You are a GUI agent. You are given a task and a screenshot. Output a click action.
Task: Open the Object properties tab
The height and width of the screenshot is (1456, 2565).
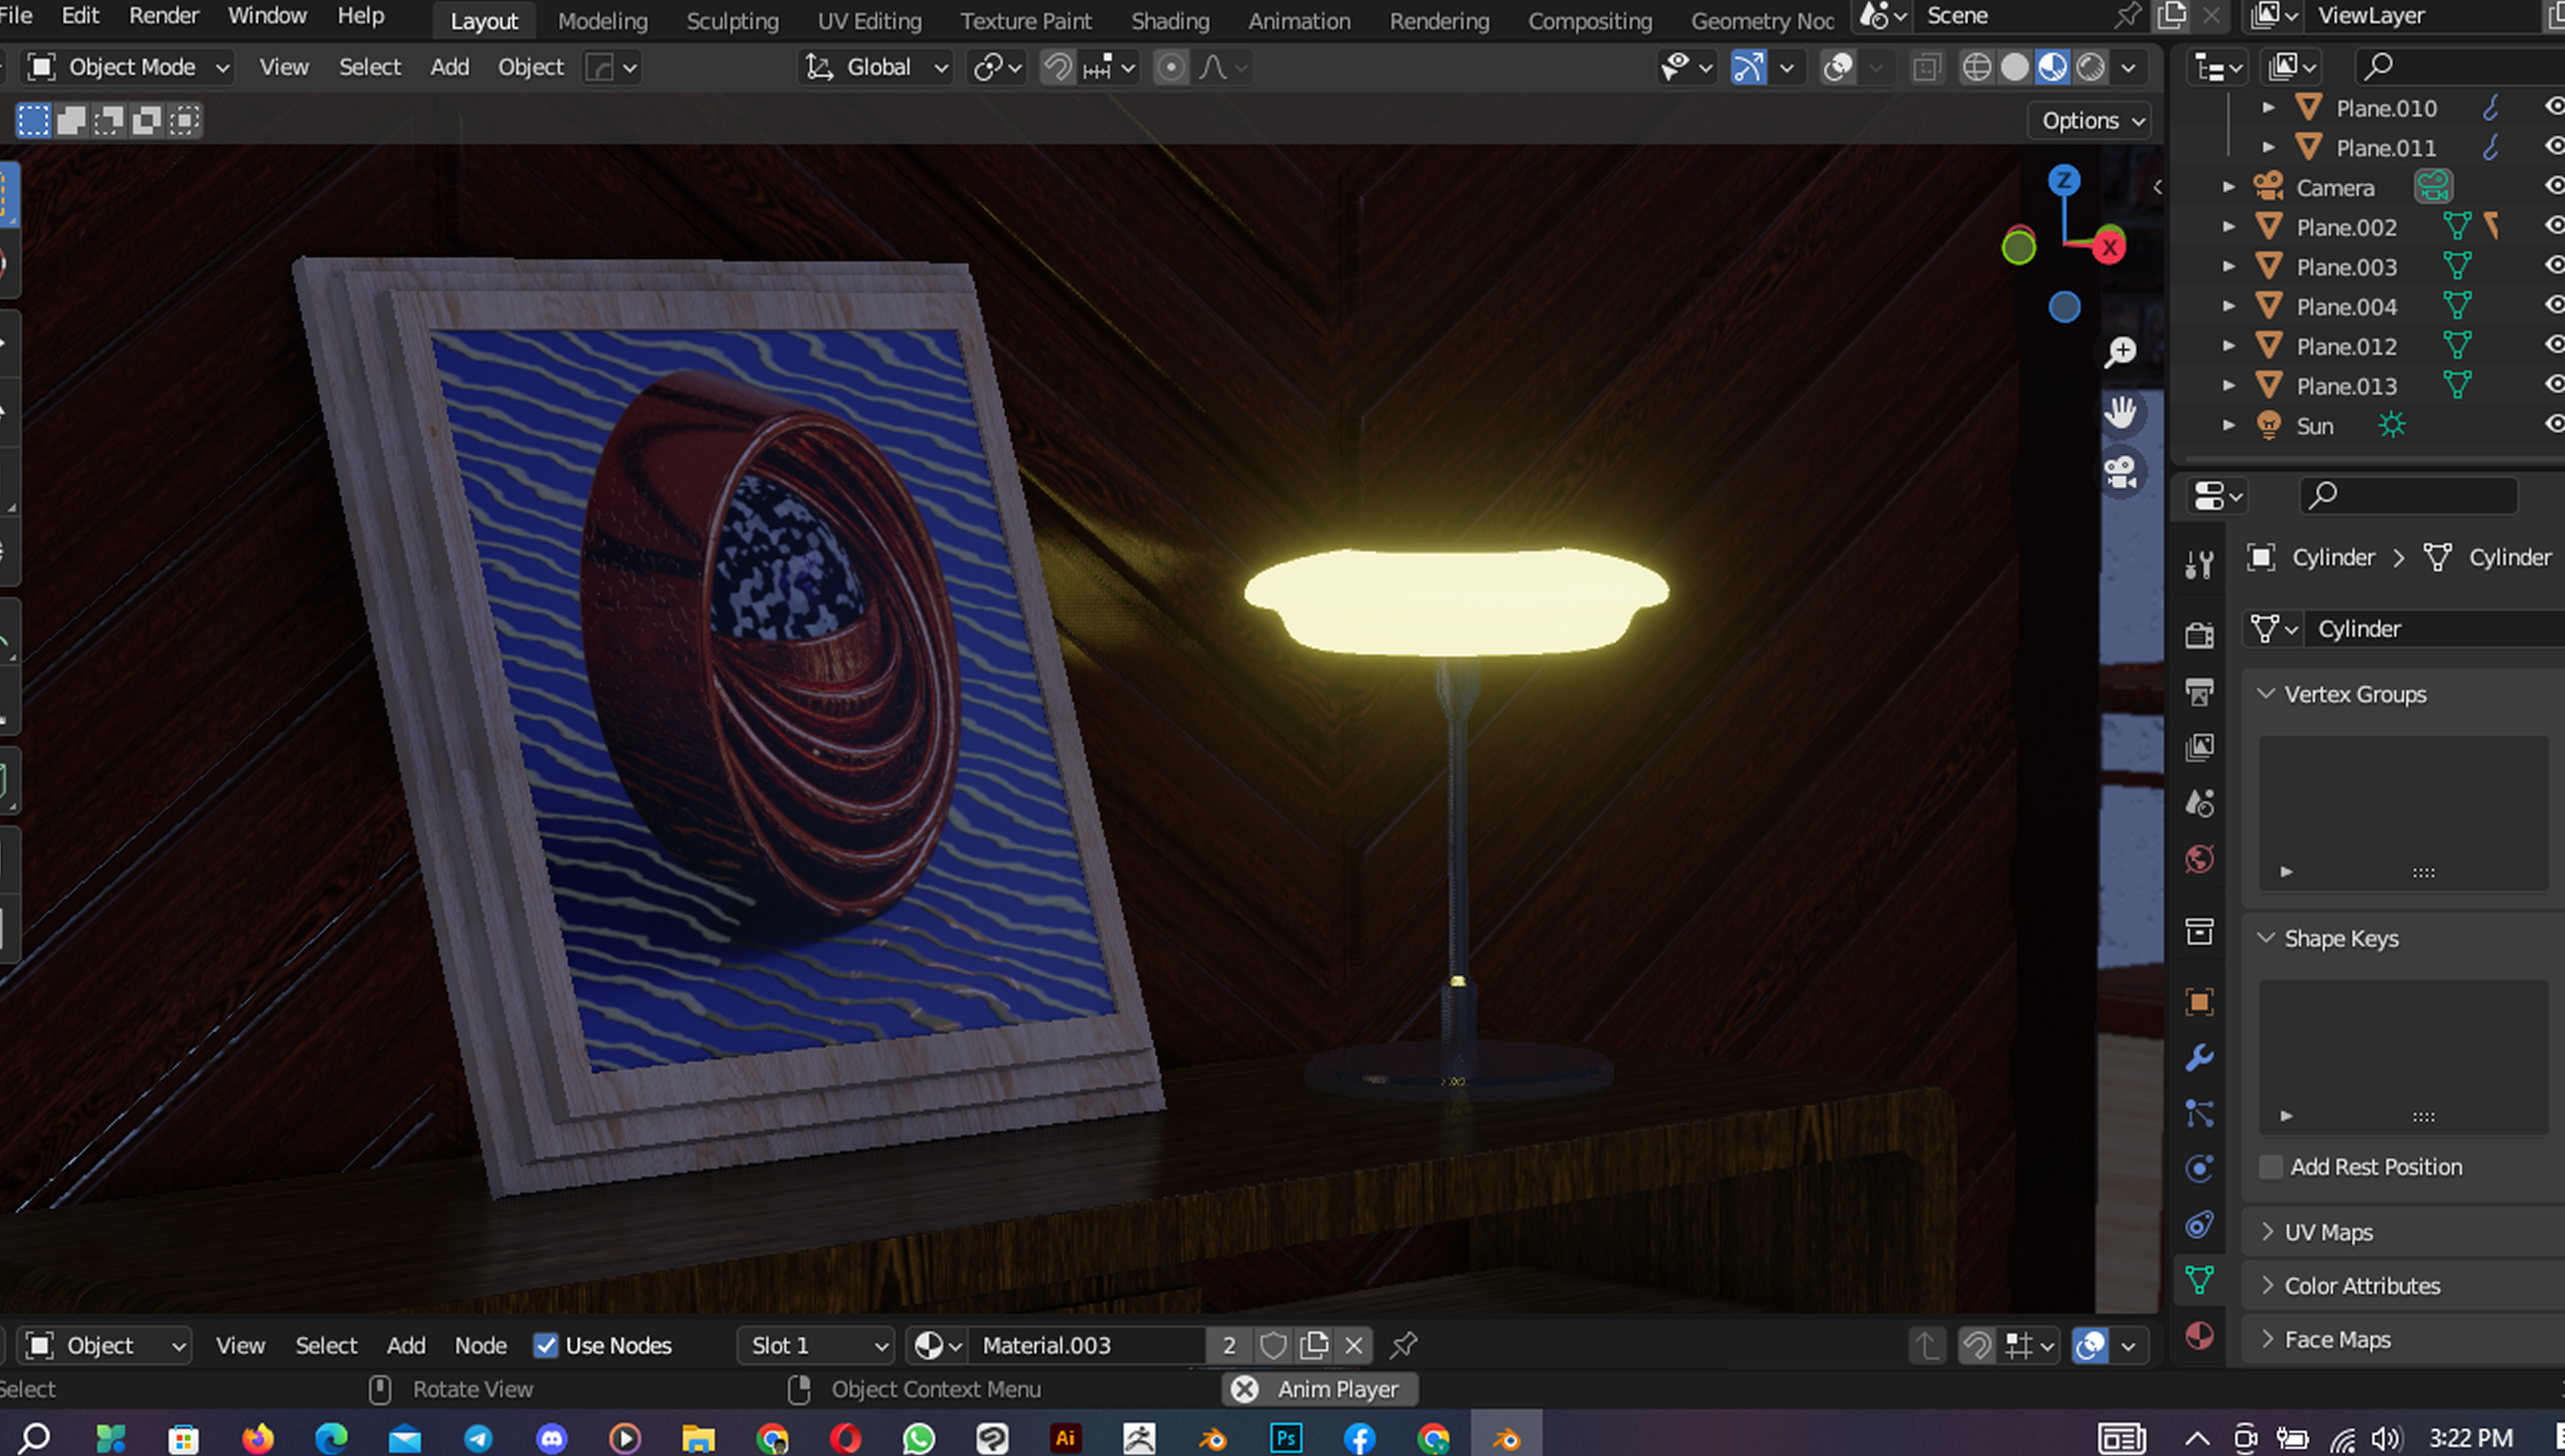click(x=2199, y=1002)
